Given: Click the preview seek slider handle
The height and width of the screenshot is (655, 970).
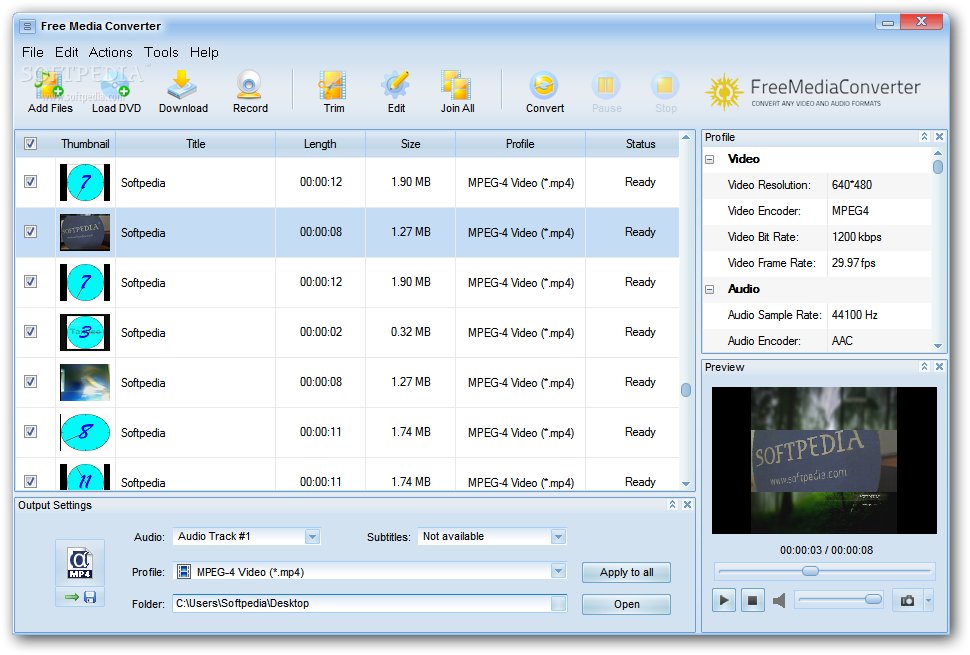Looking at the screenshot, I should (x=810, y=571).
